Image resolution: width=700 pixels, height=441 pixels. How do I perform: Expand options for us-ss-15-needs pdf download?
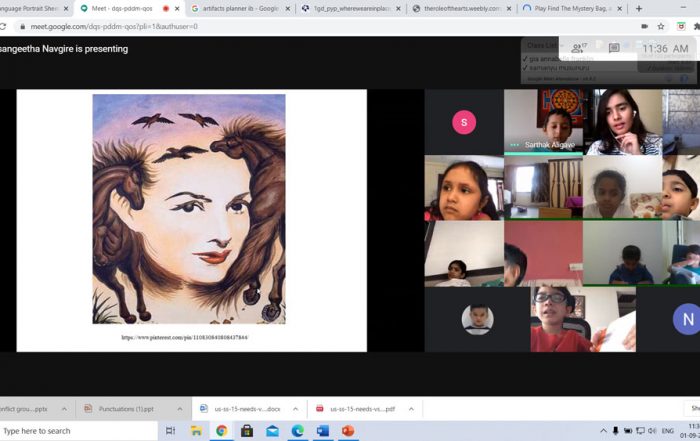(411, 409)
